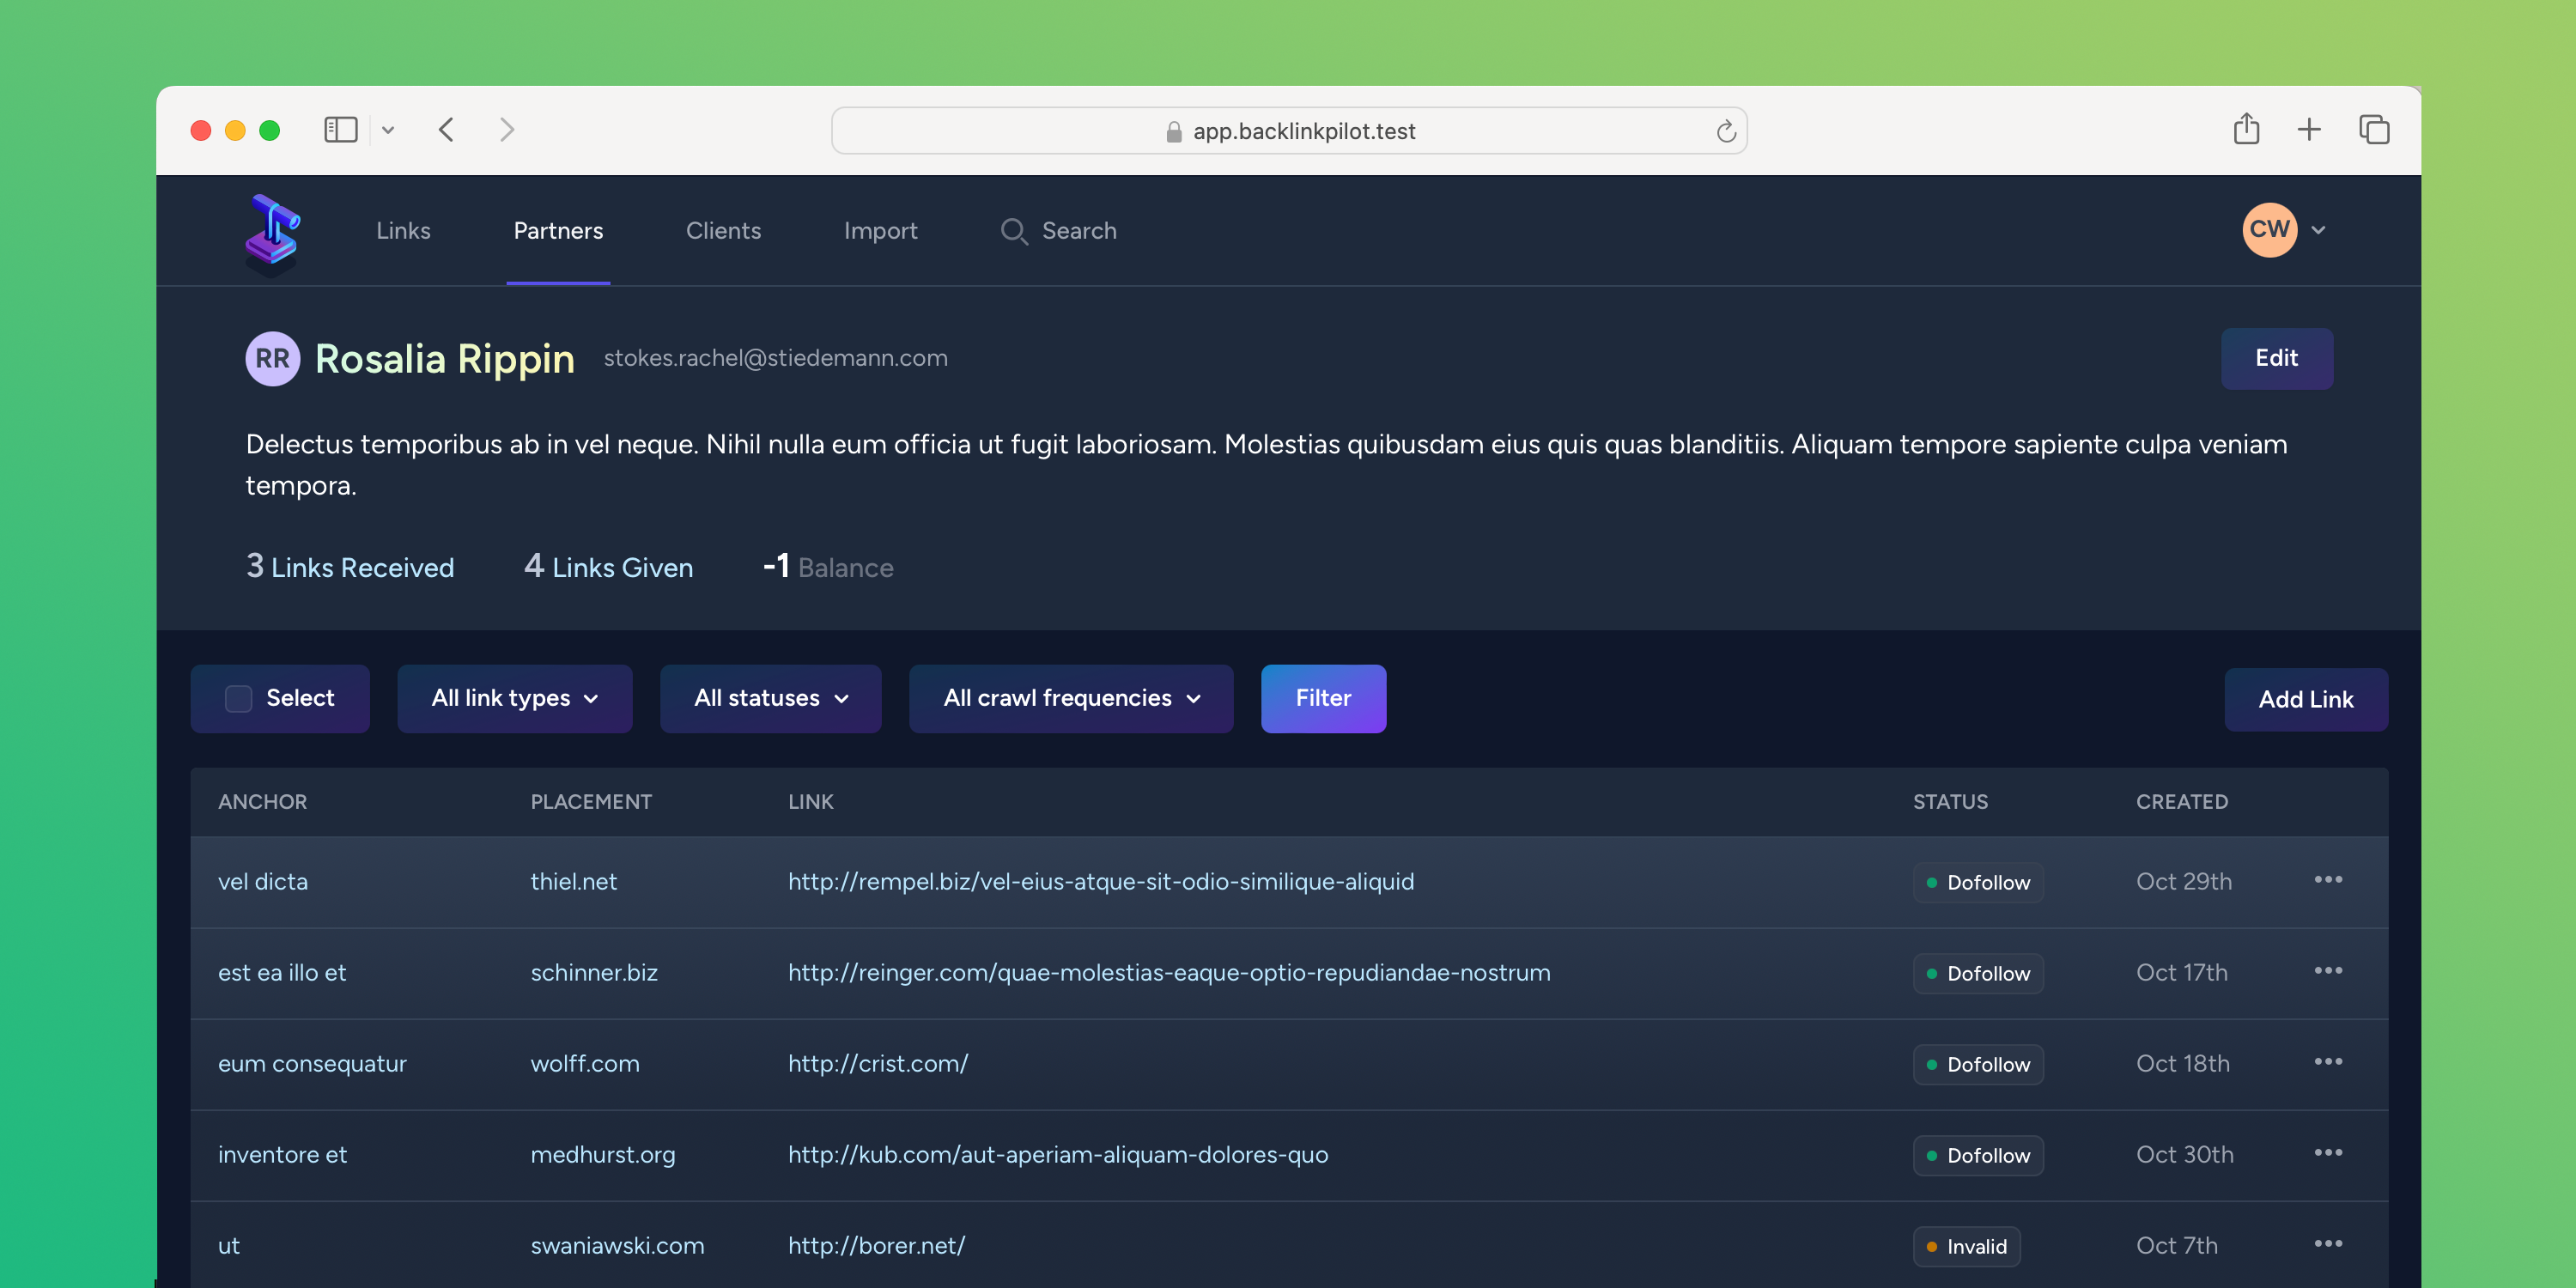Click the Import menu item
Screen dimensions: 2576x1288
click(x=881, y=230)
